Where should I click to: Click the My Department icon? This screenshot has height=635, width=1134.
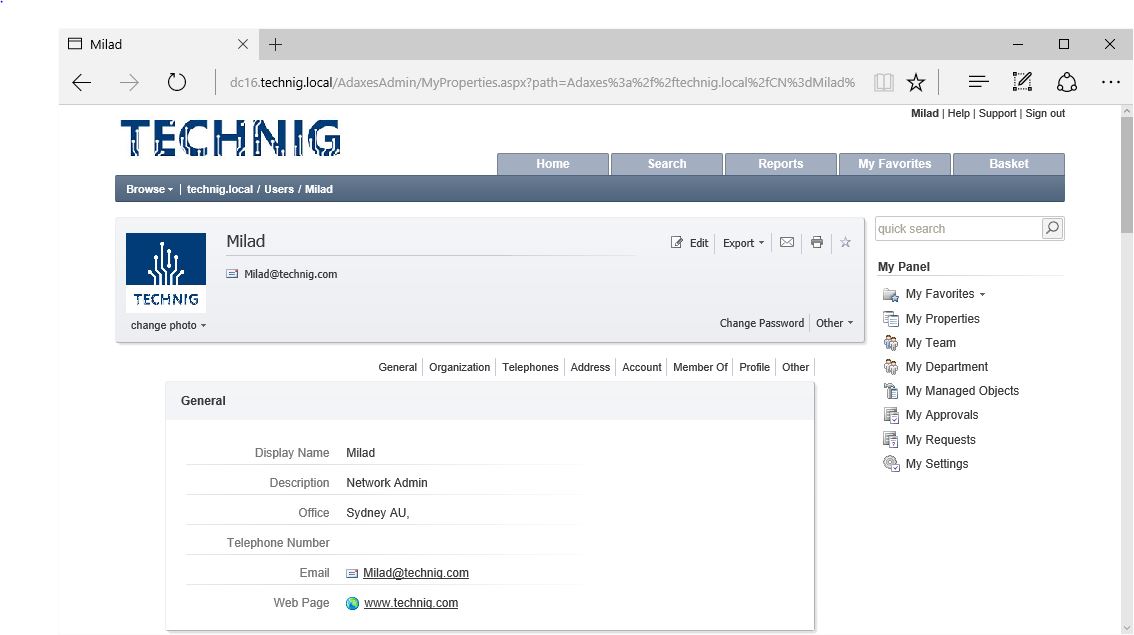point(890,367)
